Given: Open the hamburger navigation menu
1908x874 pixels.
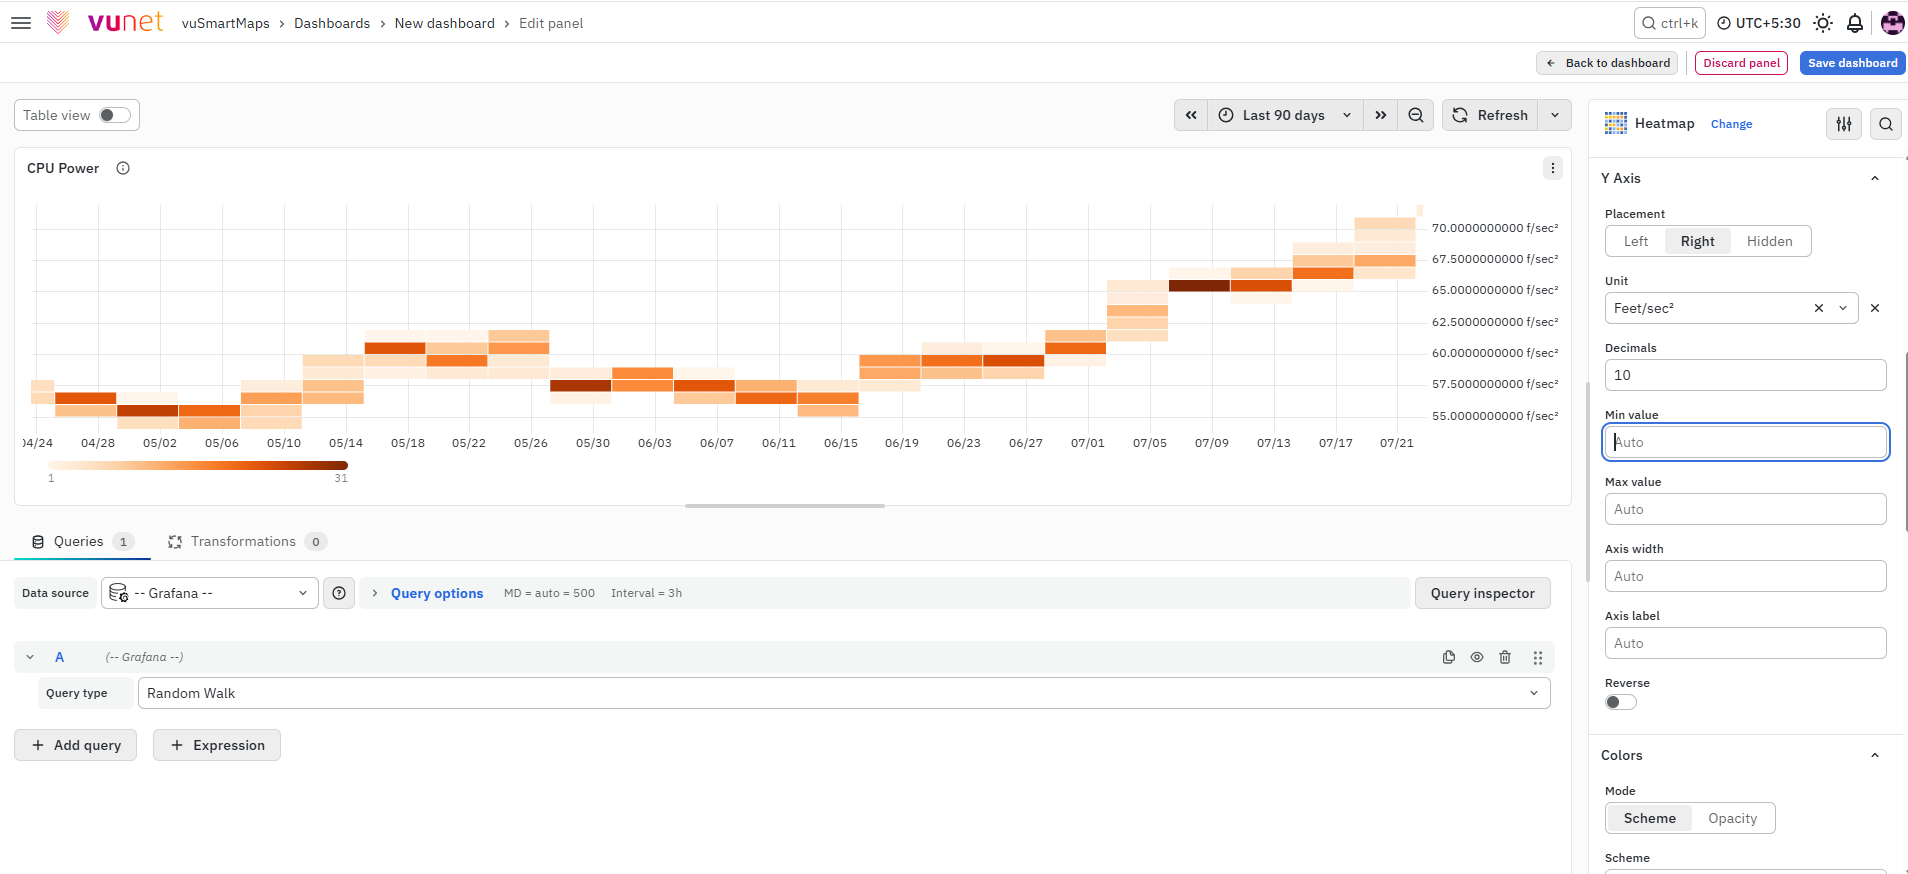Looking at the screenshot, I should (x=21, y=23).
